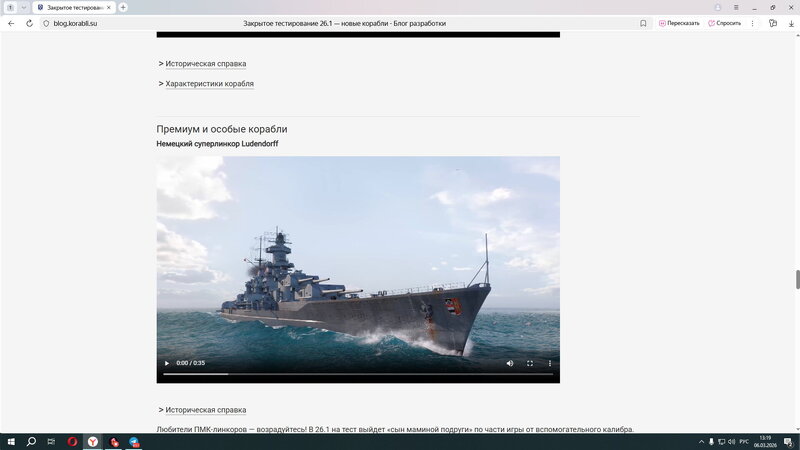
Task: Open the video's three-dot options menu
Action: click(549, 363)
